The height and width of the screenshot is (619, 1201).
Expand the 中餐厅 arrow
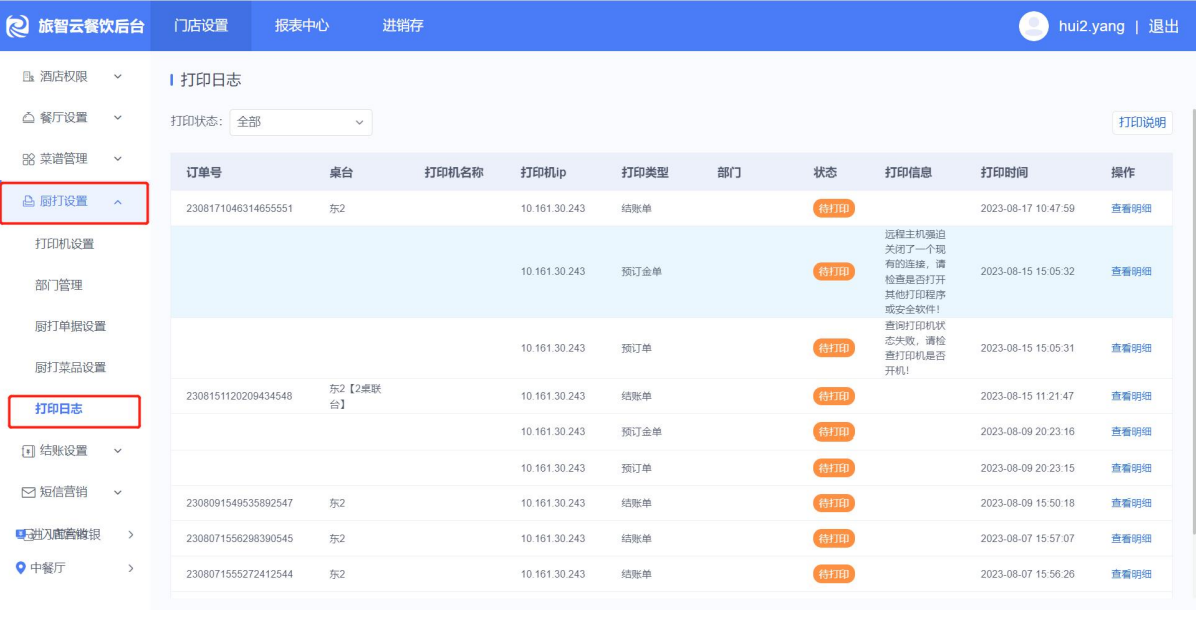131,568
